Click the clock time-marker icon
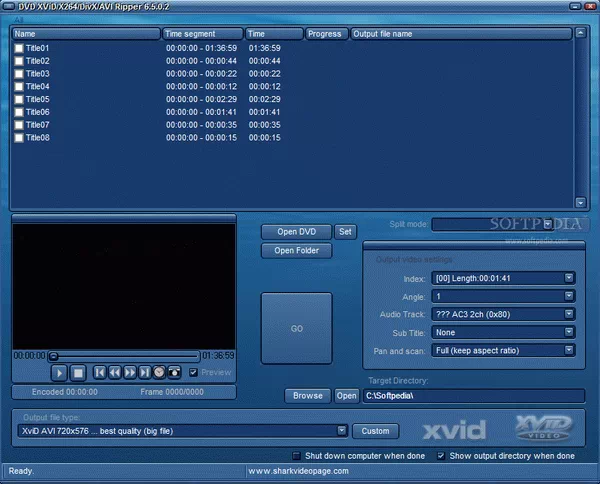600x484 pixels. 159,372
